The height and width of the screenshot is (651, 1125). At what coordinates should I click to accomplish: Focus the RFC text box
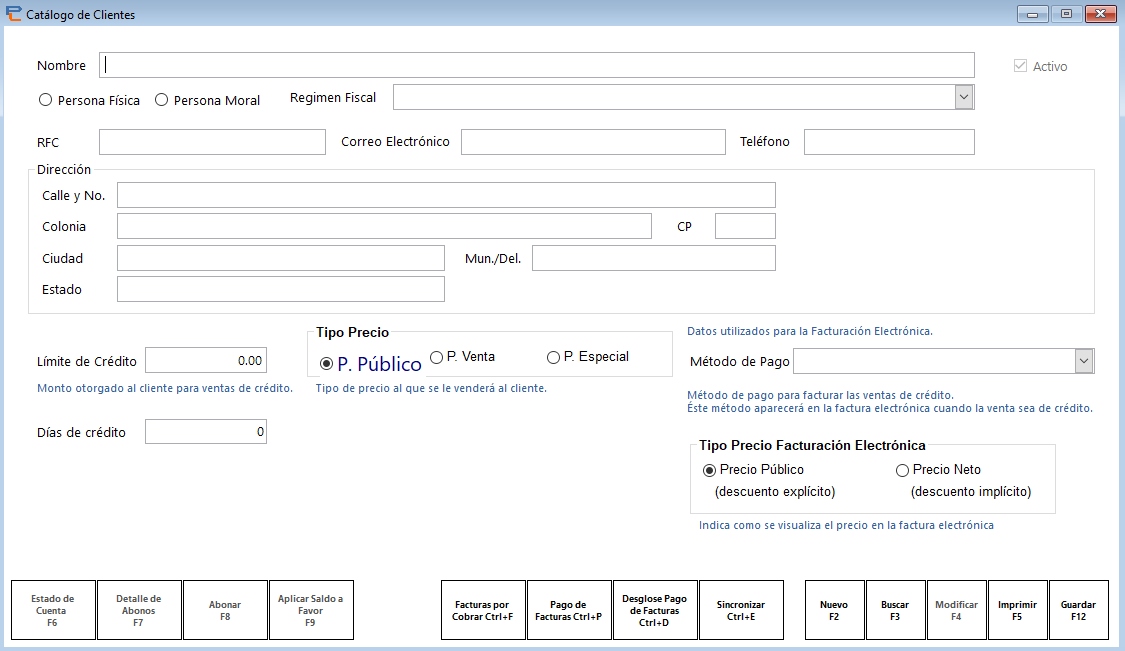click(212, 142)
